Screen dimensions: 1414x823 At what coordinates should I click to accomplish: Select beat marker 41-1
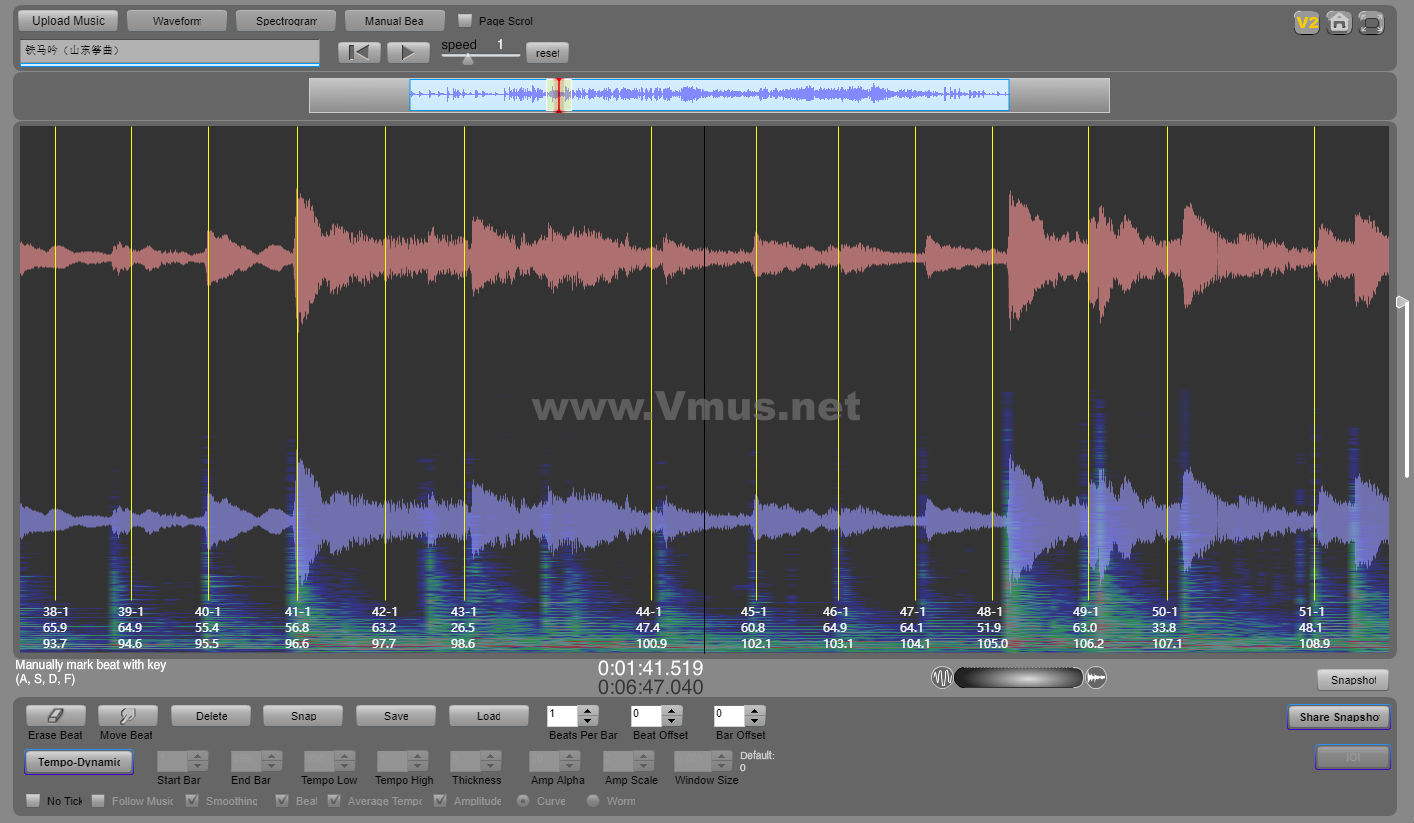pos(297,611)
